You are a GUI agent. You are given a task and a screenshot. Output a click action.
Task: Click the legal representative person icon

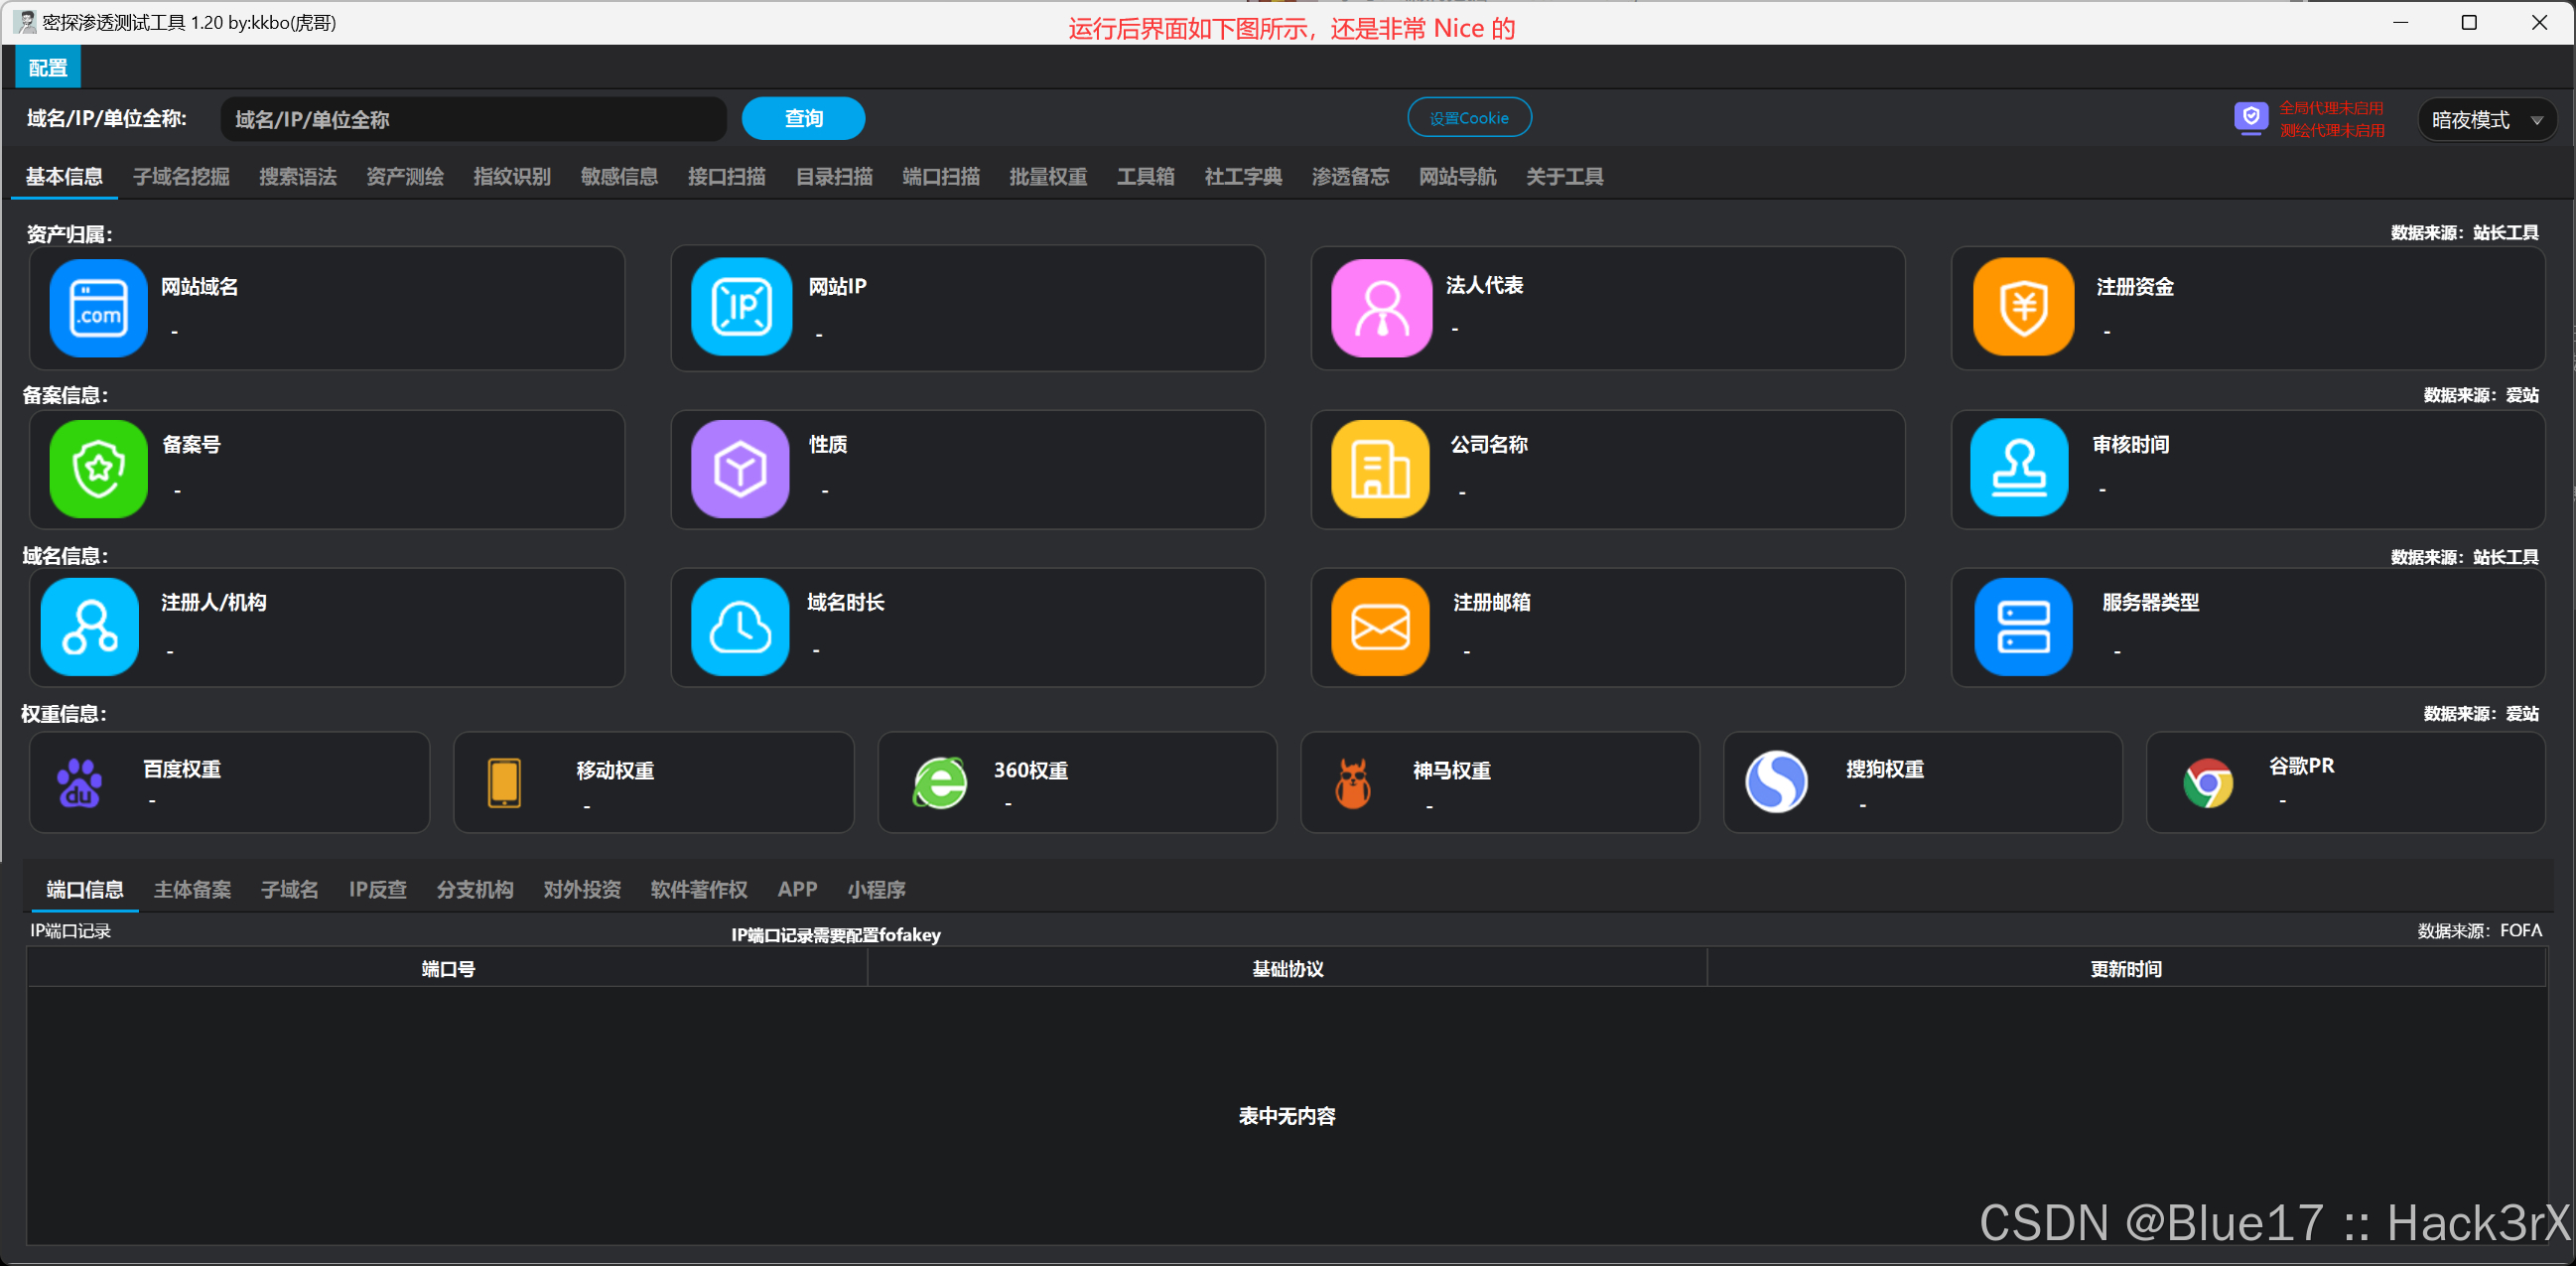pyautogui.click(x=1381, y=307)
